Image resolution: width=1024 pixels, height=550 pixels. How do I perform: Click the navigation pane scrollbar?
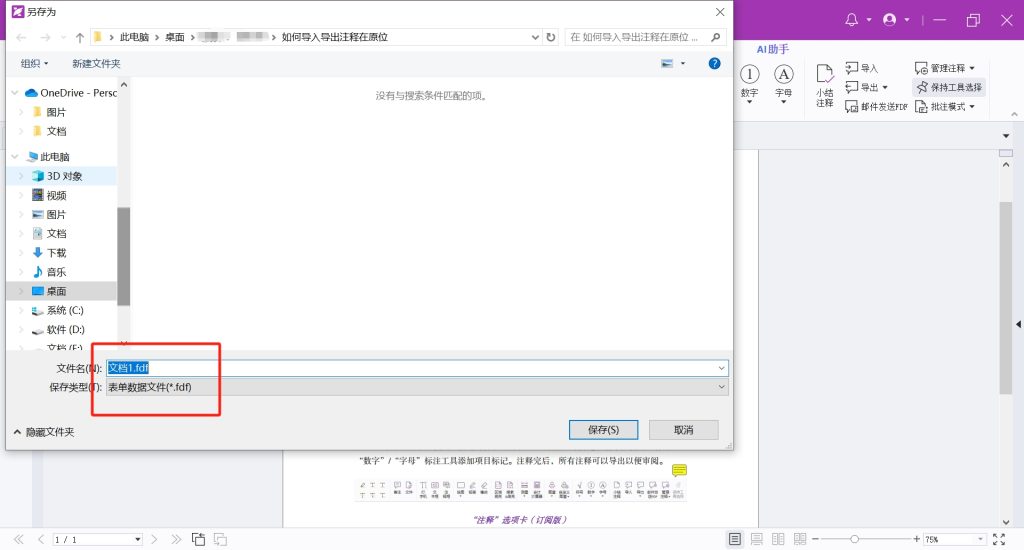pyautogui.click(x=123, y=256)
